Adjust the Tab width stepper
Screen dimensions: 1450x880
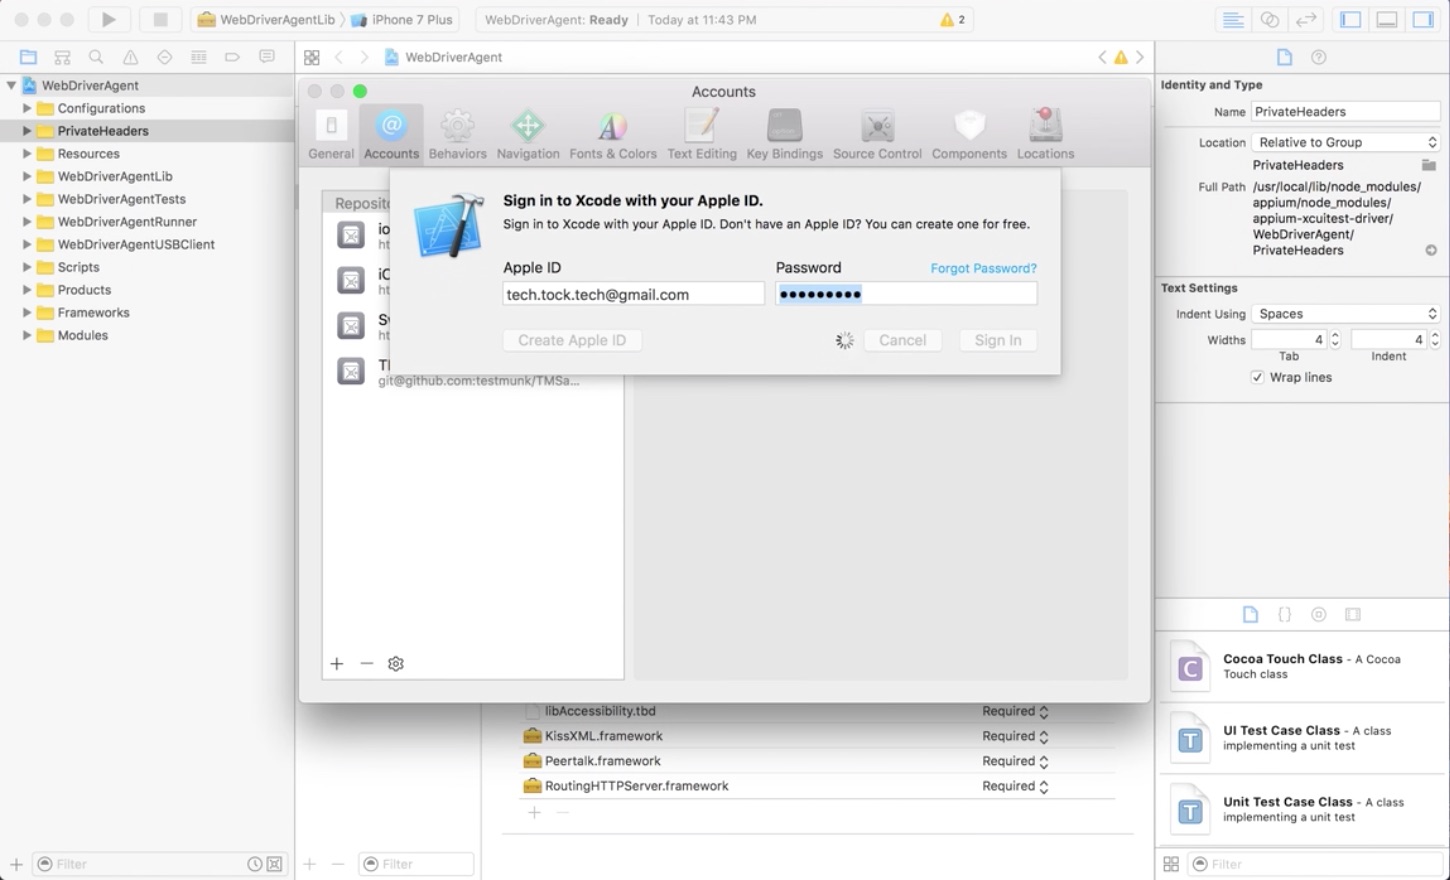[1335, 340]
